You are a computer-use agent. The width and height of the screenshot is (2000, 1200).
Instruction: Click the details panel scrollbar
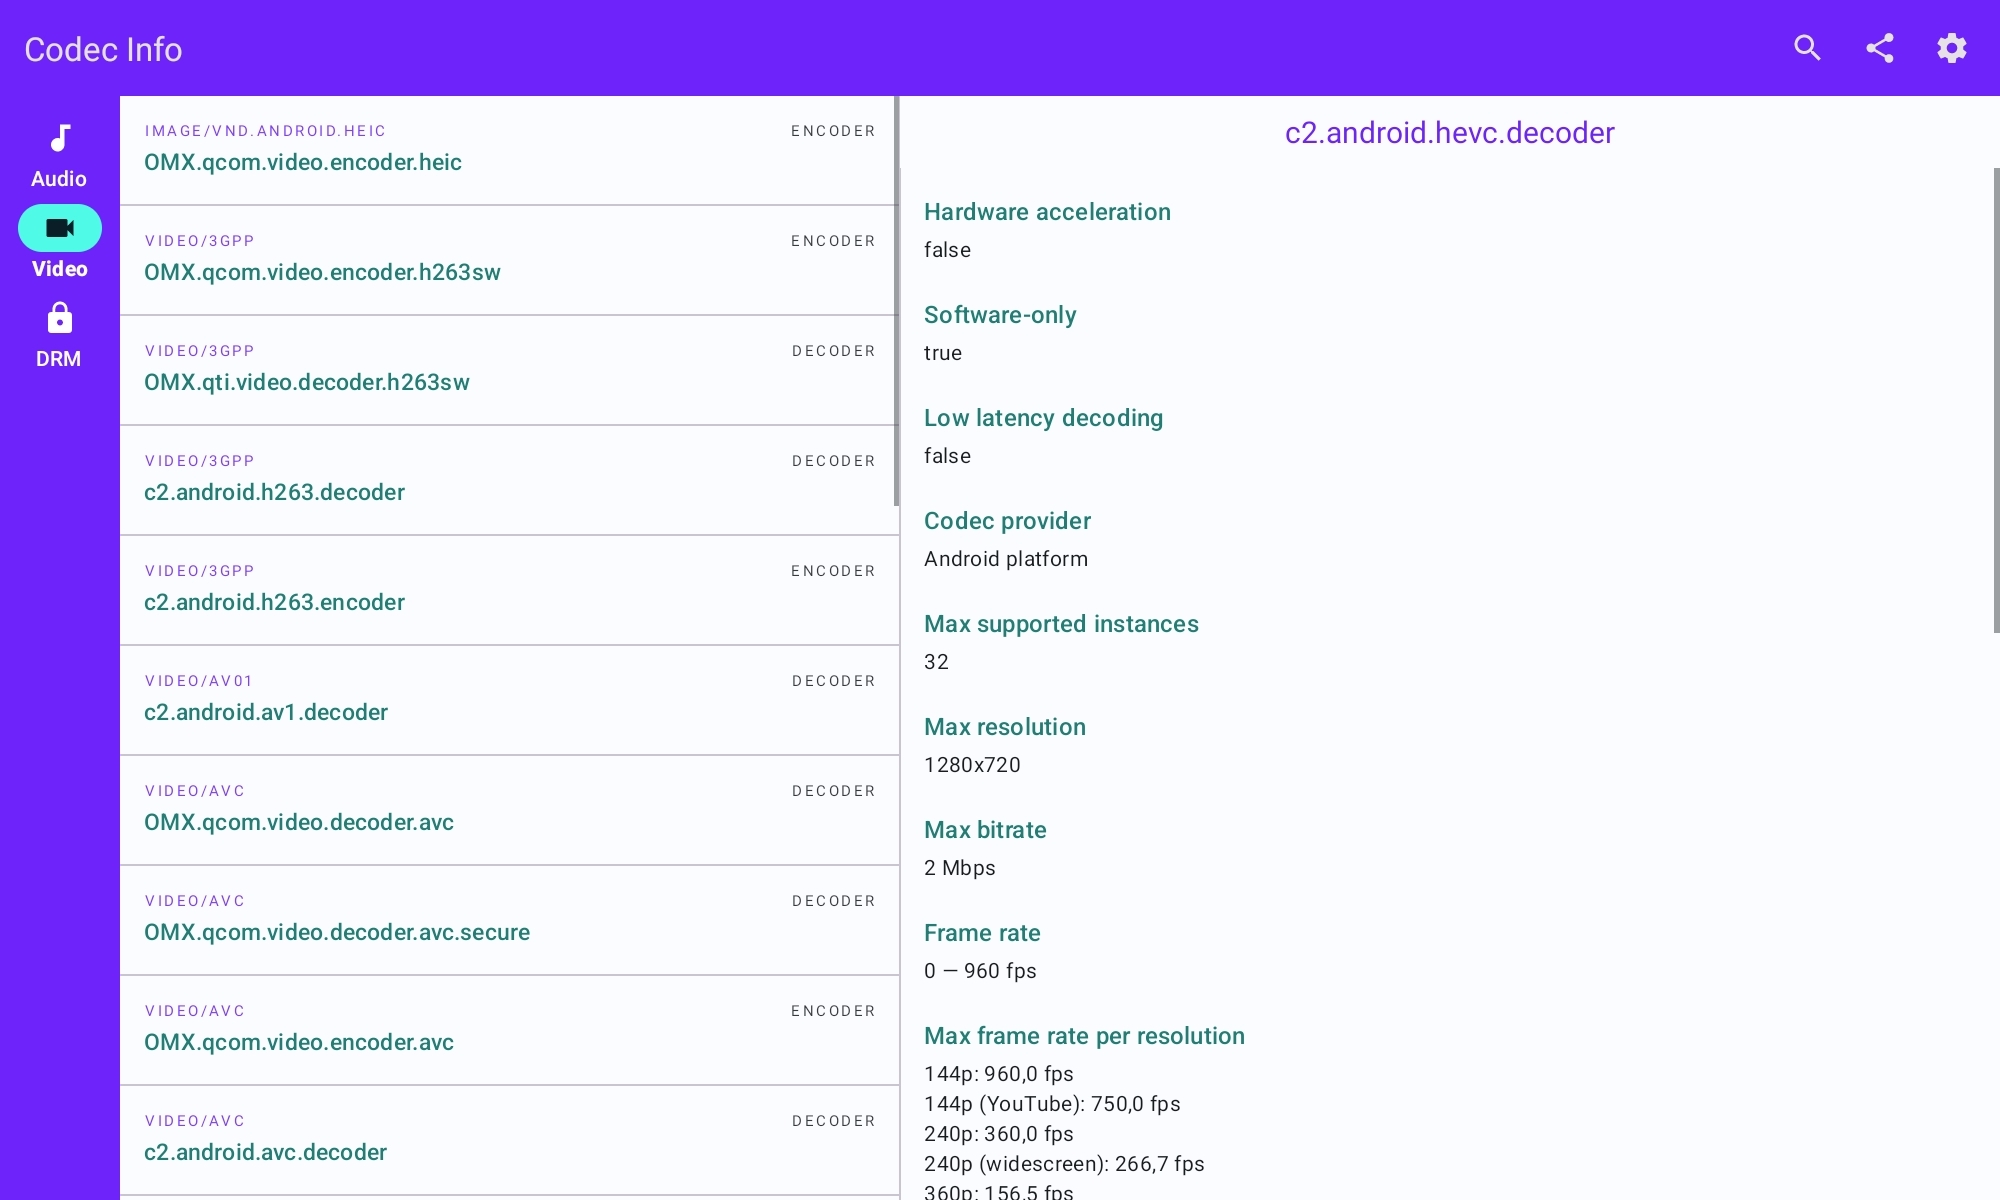tap(1996, 400)
